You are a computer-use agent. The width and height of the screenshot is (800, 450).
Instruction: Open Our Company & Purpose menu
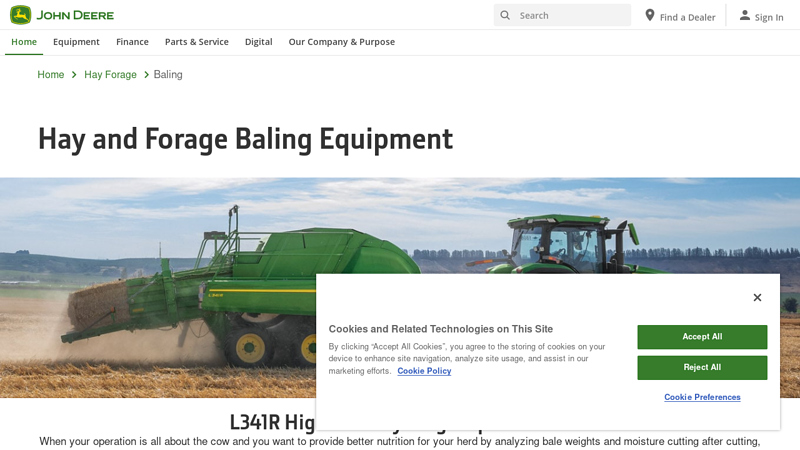point(341,42)
